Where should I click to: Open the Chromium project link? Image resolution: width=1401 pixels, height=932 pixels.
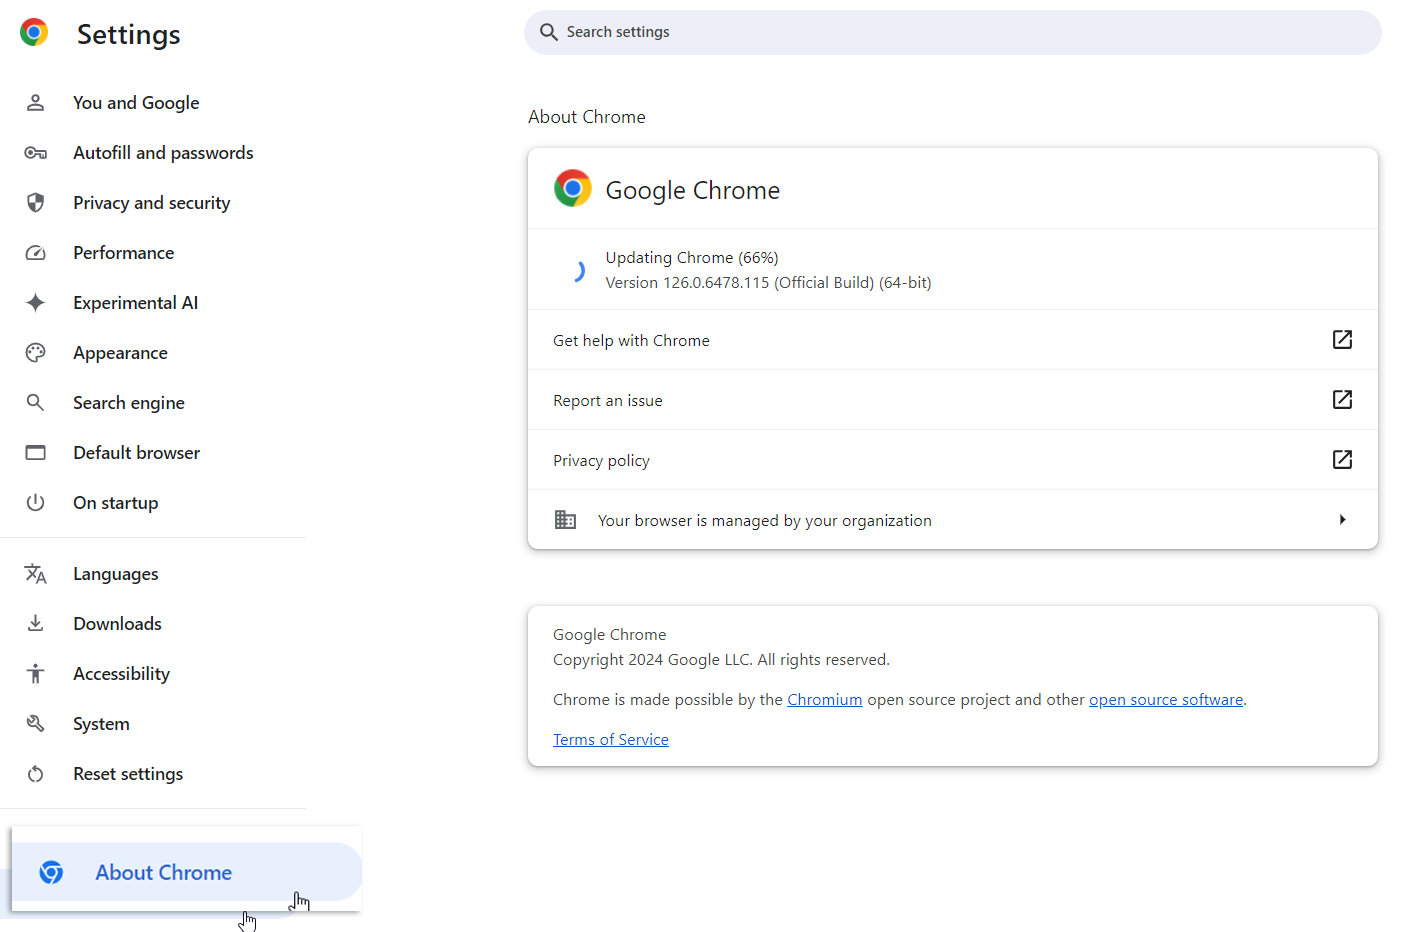[824, 700]
